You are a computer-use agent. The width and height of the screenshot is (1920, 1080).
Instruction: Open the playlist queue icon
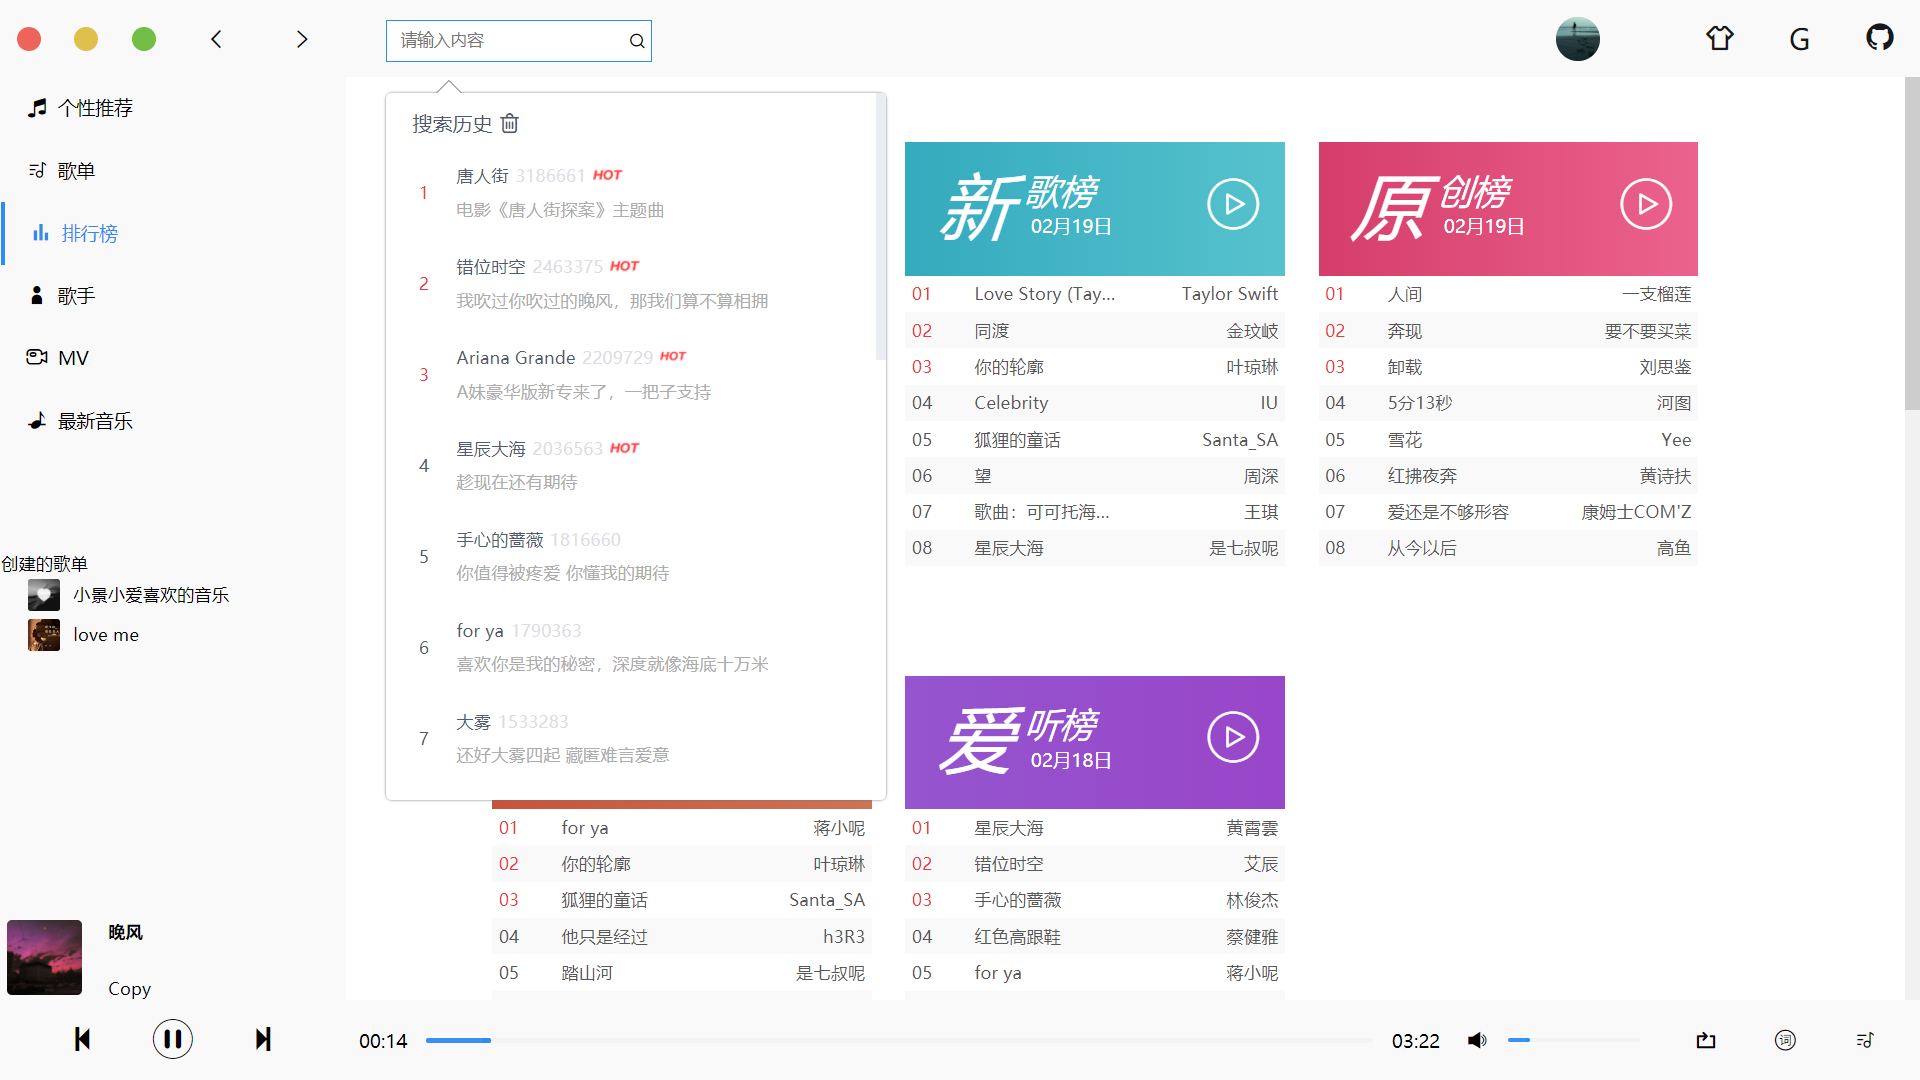(1864, 1041)
